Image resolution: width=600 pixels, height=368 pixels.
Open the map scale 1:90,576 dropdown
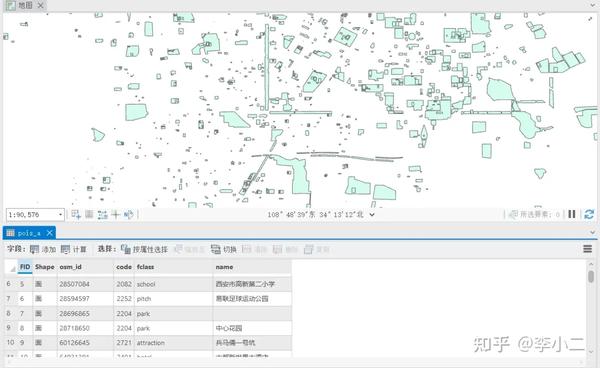point(60,215)
